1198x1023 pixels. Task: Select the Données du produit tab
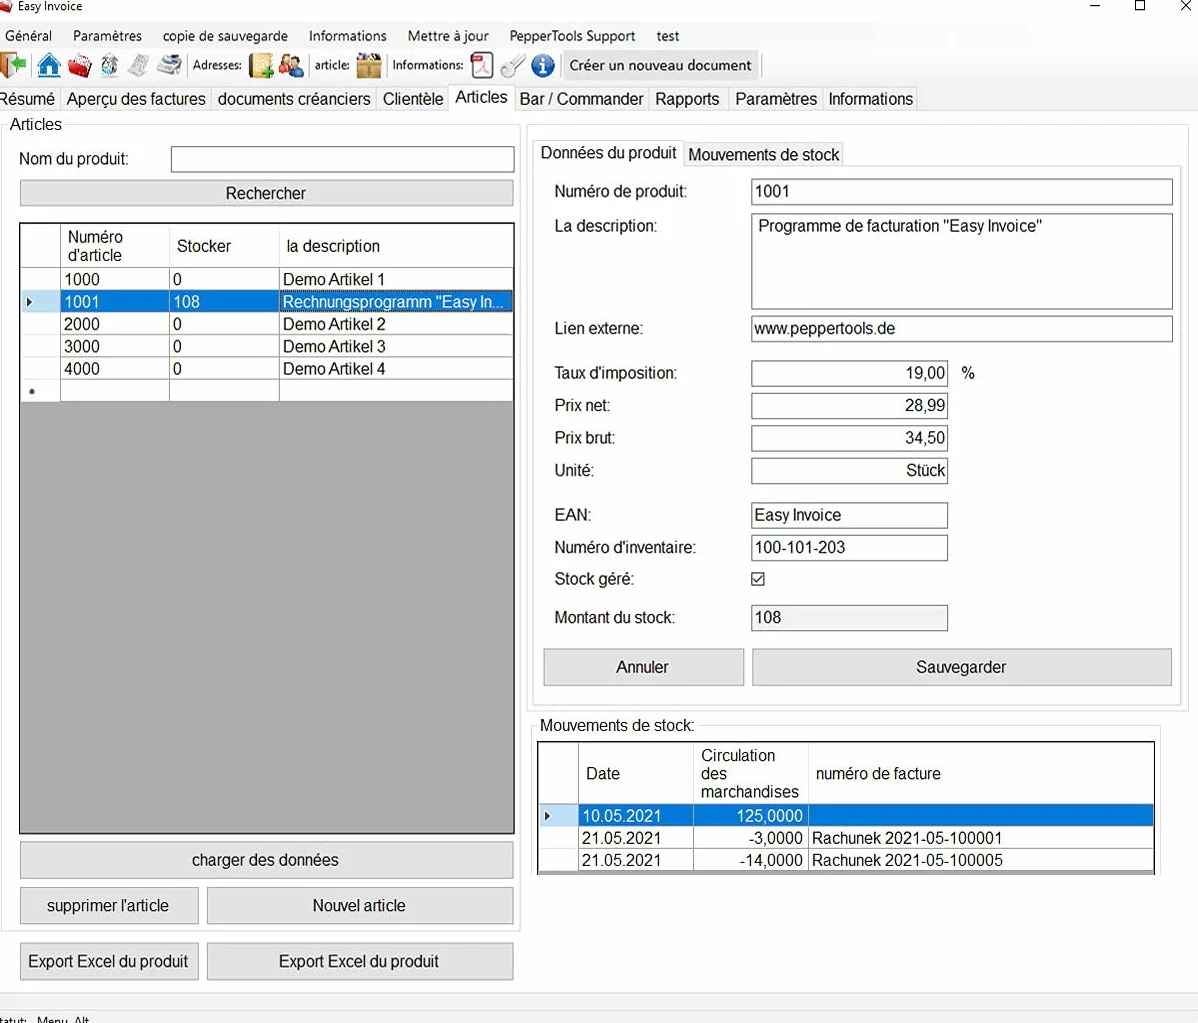point(609,153)
